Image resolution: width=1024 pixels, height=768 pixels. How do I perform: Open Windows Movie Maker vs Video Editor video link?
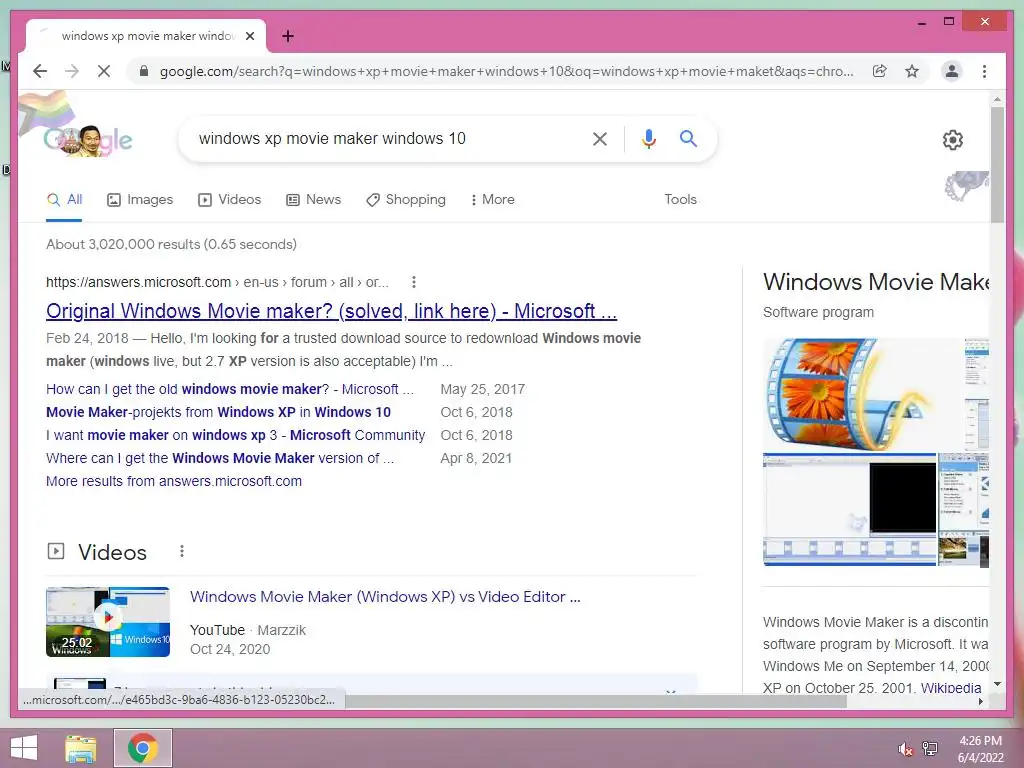click(x=385, y=597)
